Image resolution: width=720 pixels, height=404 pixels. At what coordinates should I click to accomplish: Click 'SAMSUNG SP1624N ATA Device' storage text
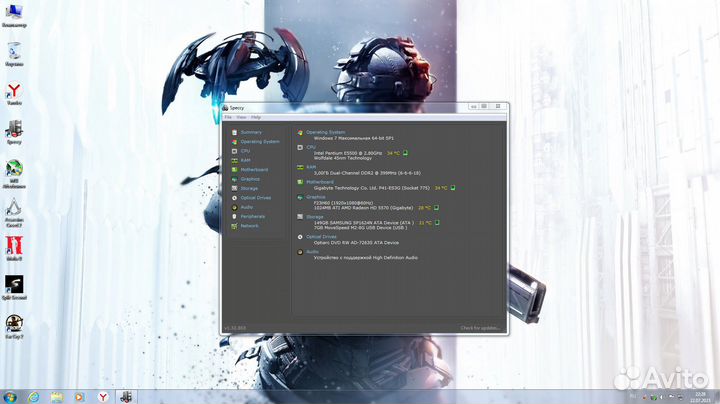364,223
